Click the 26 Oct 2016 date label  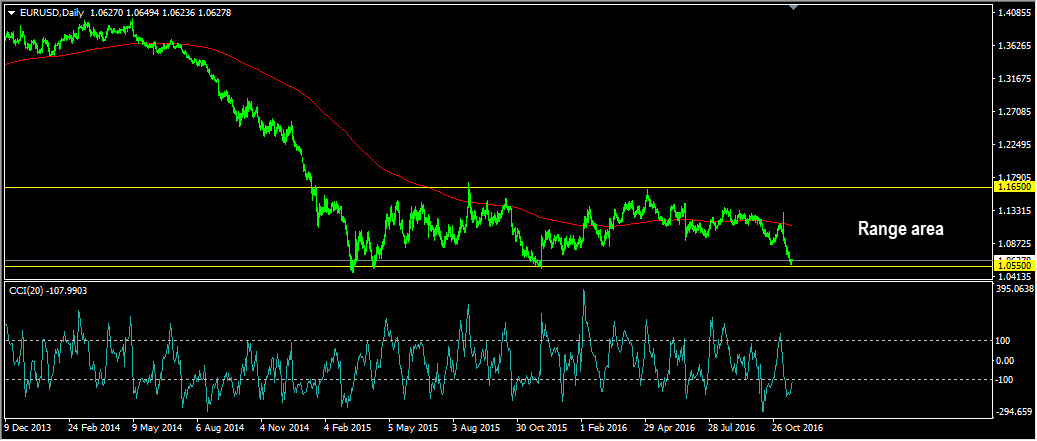[797, 428]
